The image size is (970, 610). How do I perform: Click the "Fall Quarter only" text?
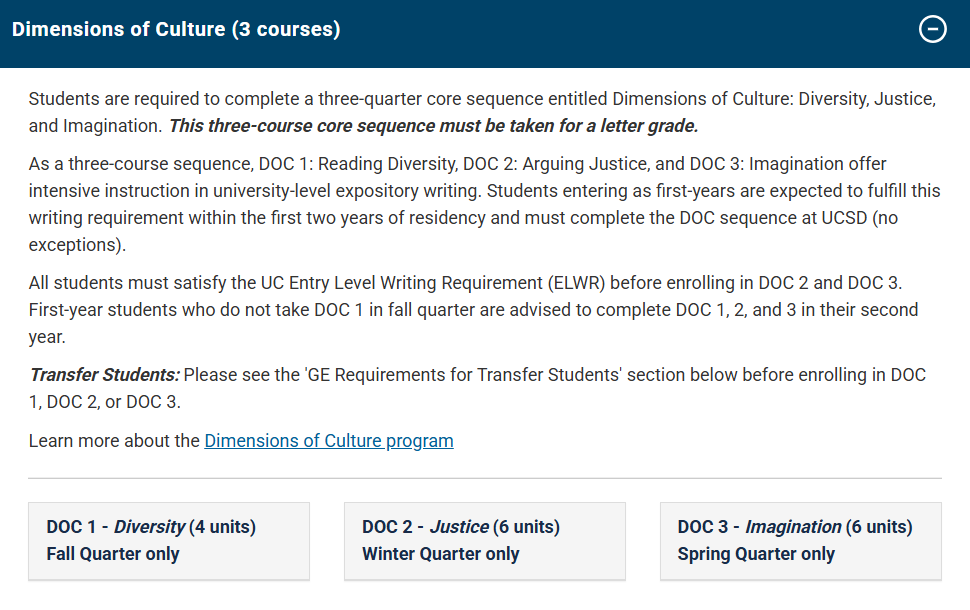tap(113, 554)
